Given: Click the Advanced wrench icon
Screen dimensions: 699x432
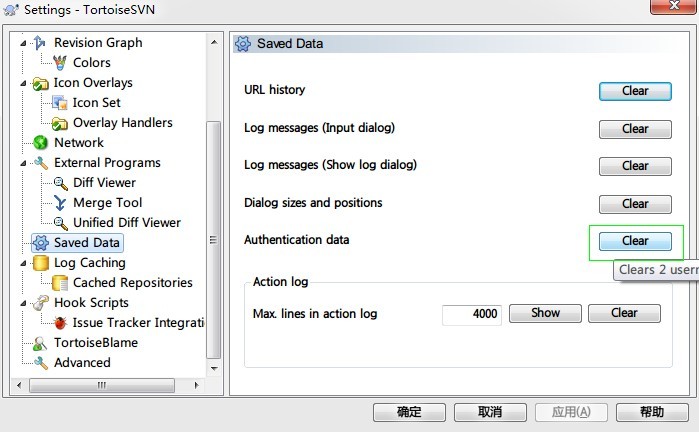Looking at the screenshot, I should 41,363.
